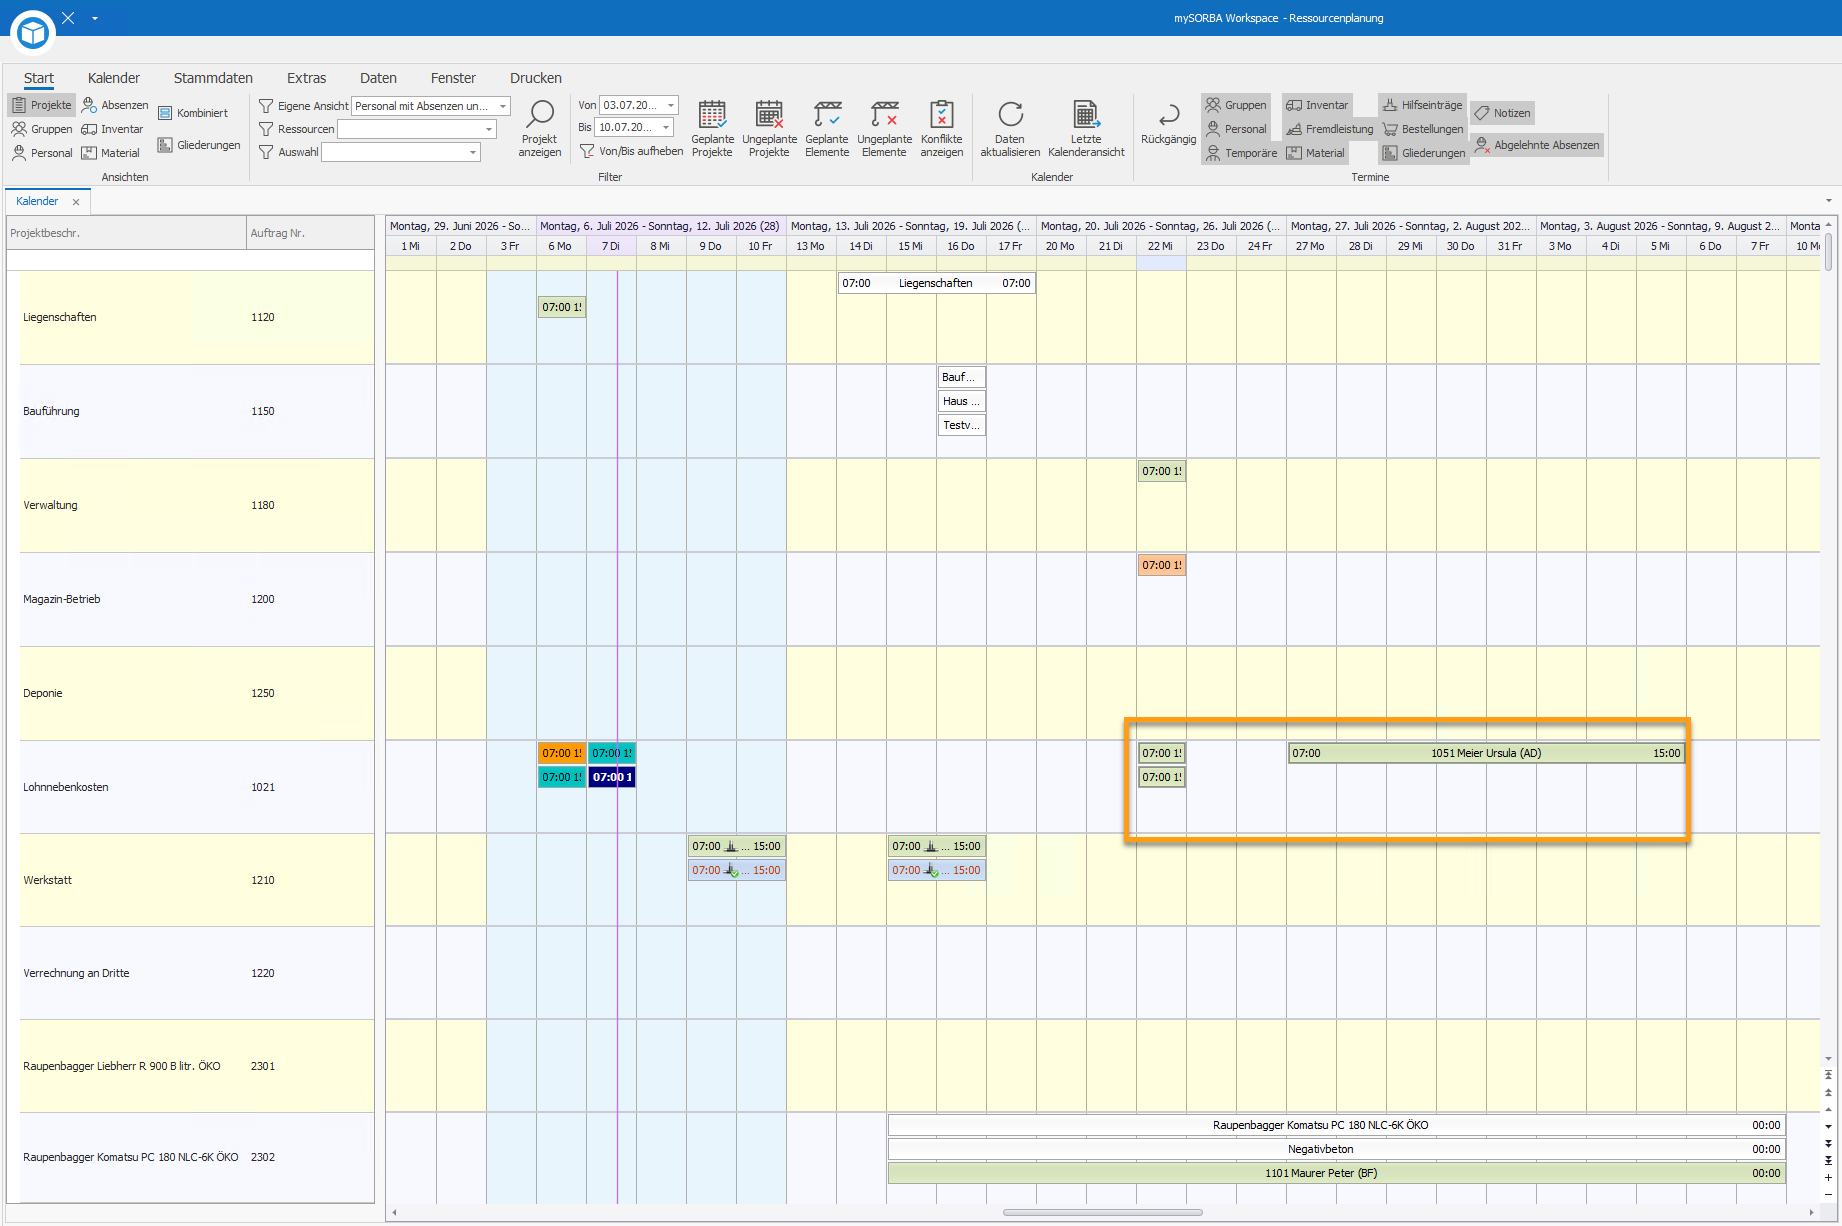1842x1226 pixels.
Task: Toggle the Notizen button in Termine
Action: pyautogui.click(x=1502, y=113)
